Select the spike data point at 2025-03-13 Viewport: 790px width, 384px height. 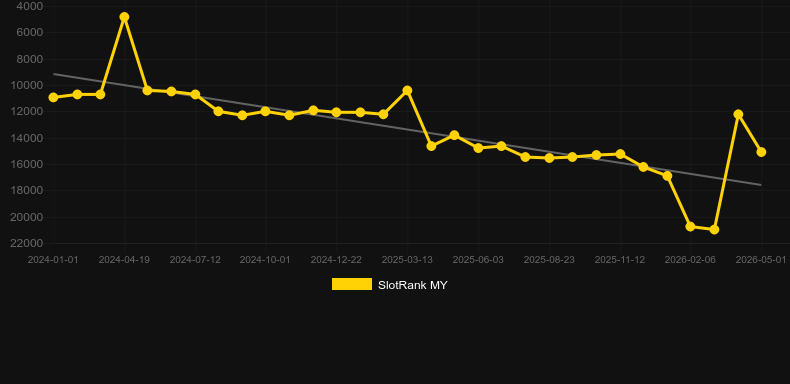coord(407,91)
